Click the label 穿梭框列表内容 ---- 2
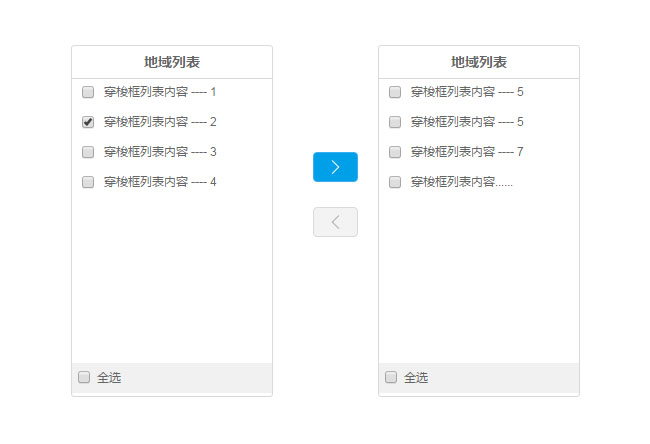The width and height of the screenshot is (650, 444). click(x=160, y=122)
